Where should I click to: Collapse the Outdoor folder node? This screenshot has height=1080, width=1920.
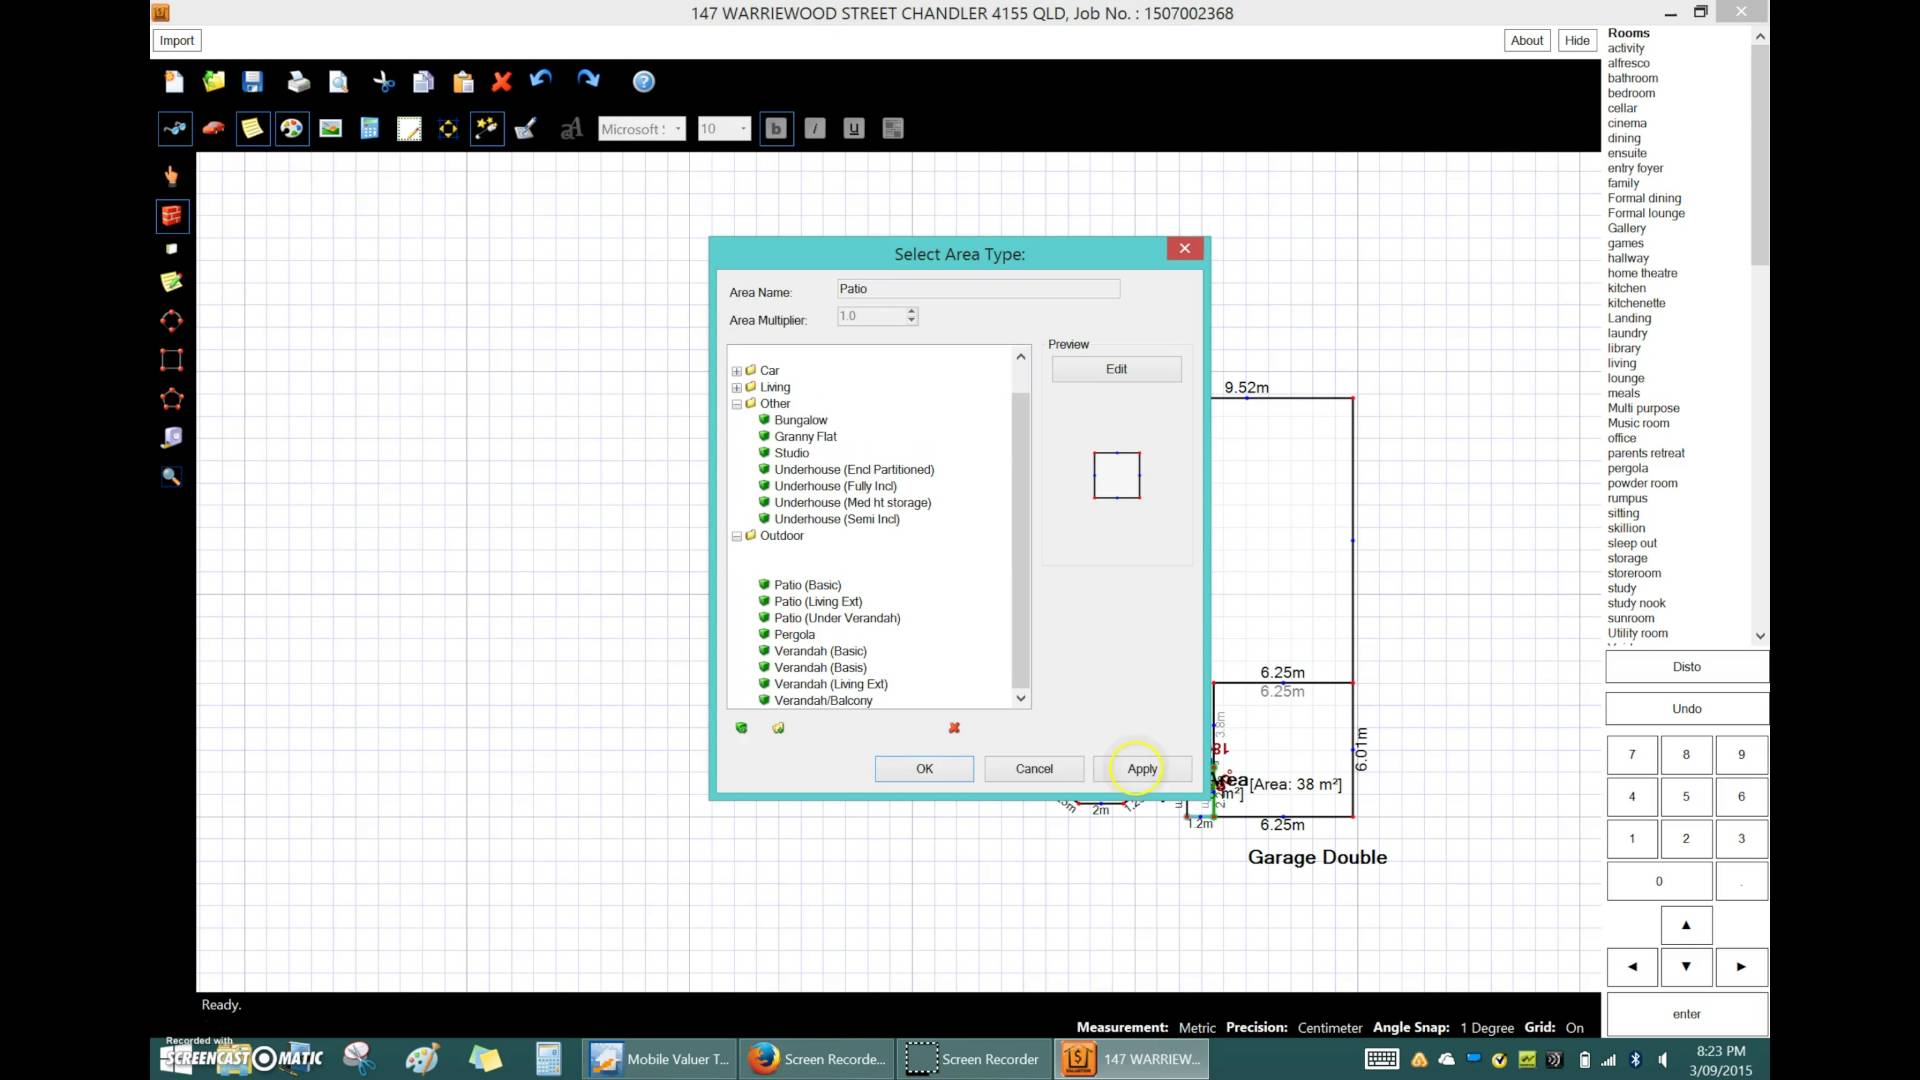(x=737, y=536)
